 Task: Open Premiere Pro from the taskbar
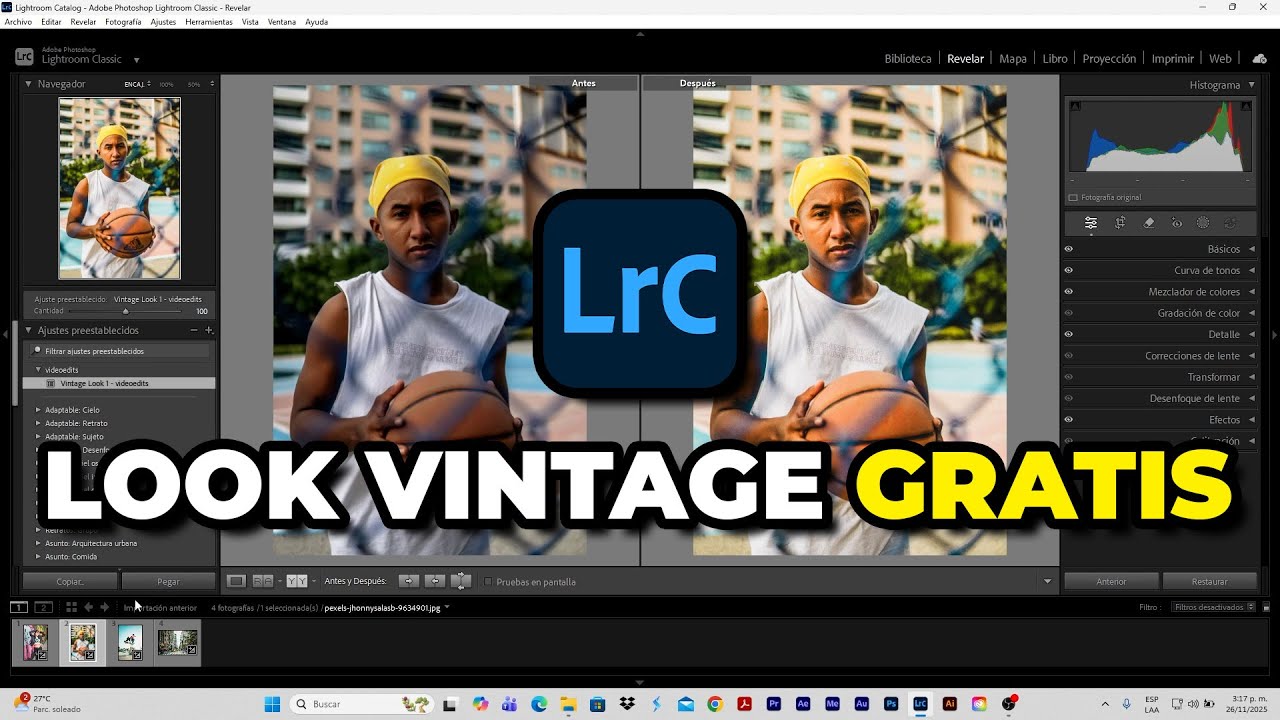pos(774,704)
